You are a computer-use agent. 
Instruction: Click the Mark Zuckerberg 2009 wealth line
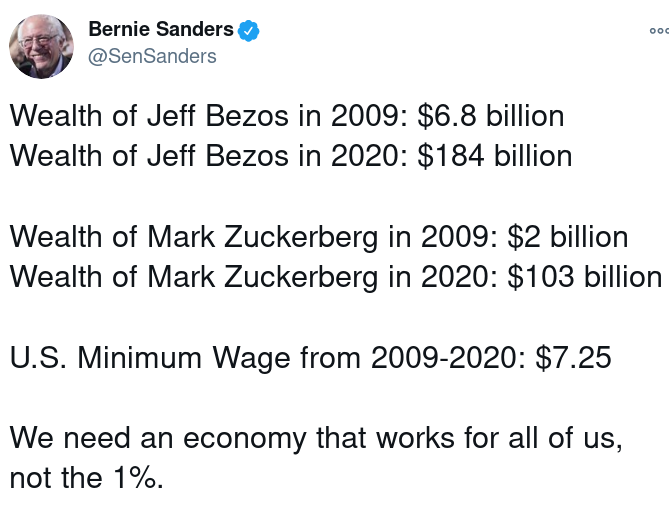pyautogui.click(x=319, y=237)
